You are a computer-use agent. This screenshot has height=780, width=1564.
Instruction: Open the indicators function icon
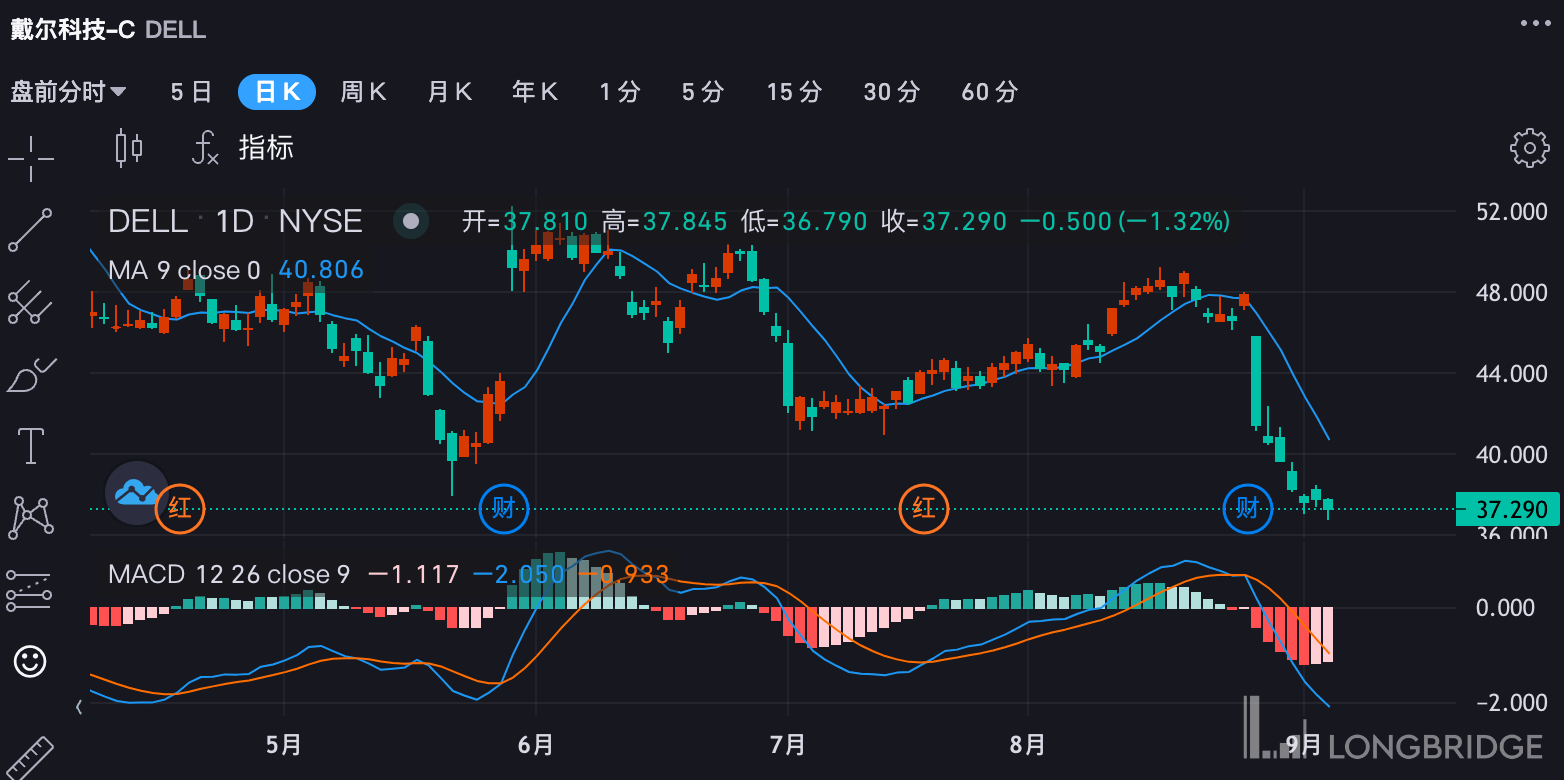(x=204, y=148)
